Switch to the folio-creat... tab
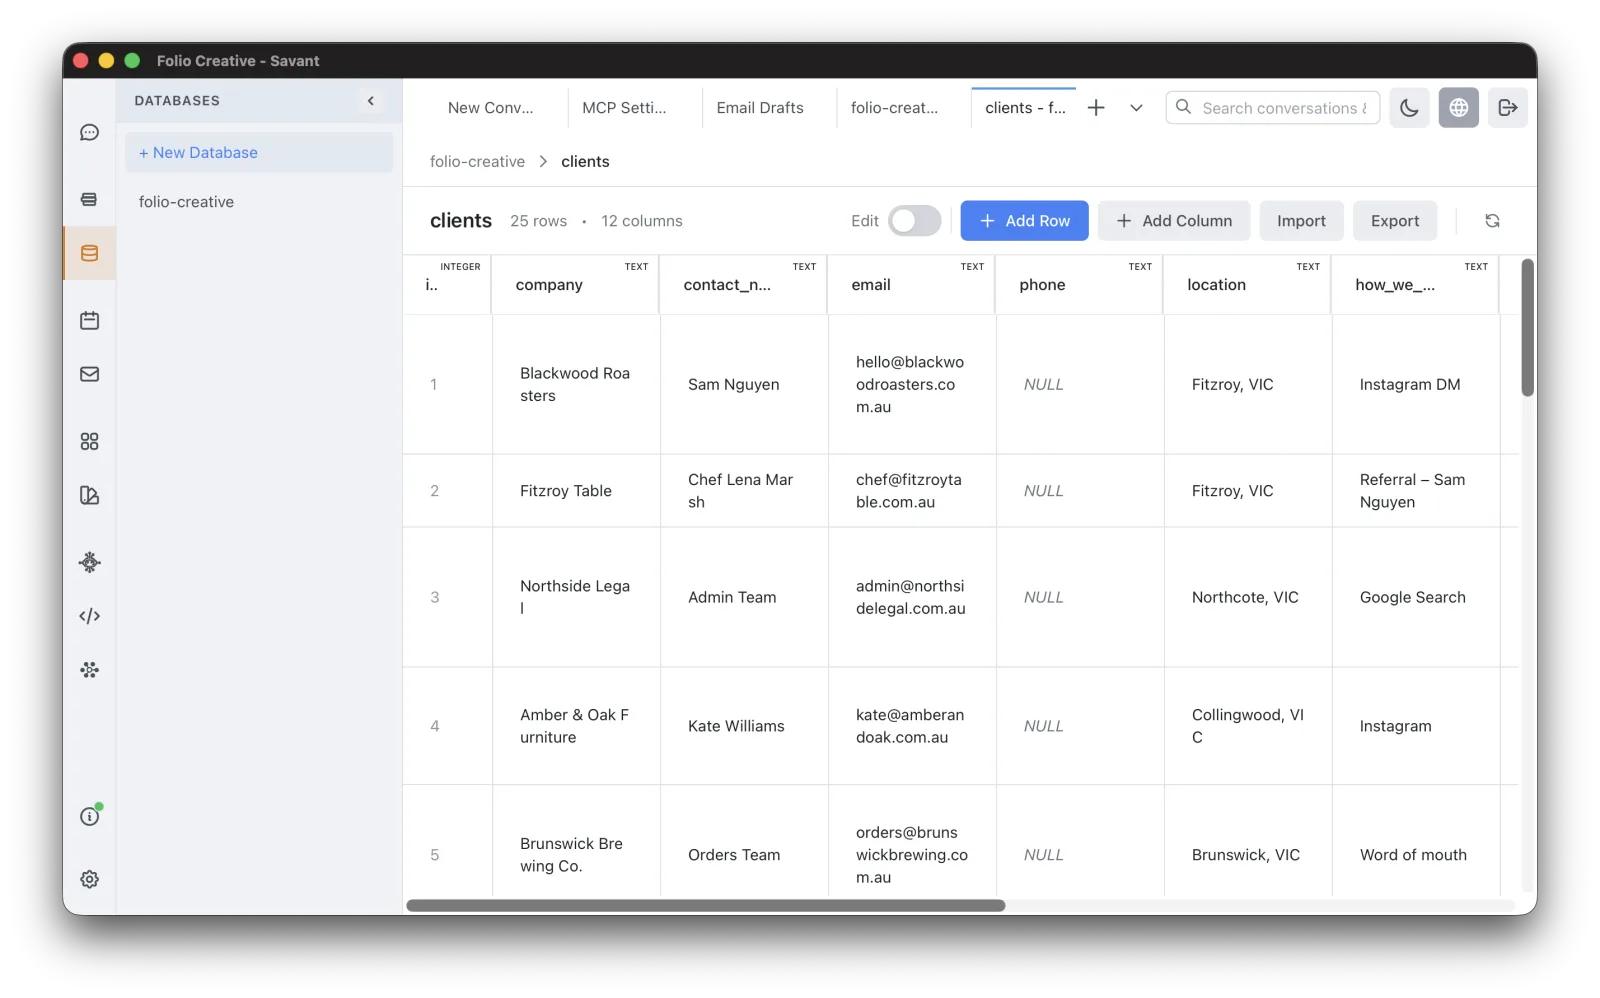Screen dimensions: 1600x998 point(894,108)
